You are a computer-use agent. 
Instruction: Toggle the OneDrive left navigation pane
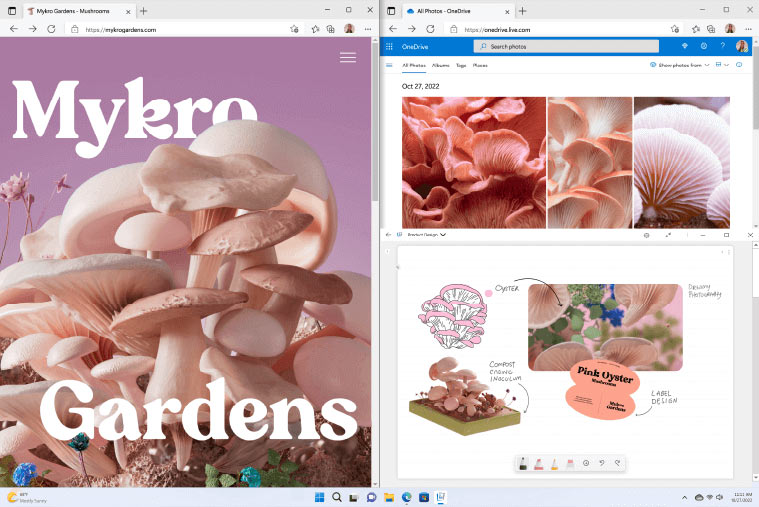click(391, 65)
